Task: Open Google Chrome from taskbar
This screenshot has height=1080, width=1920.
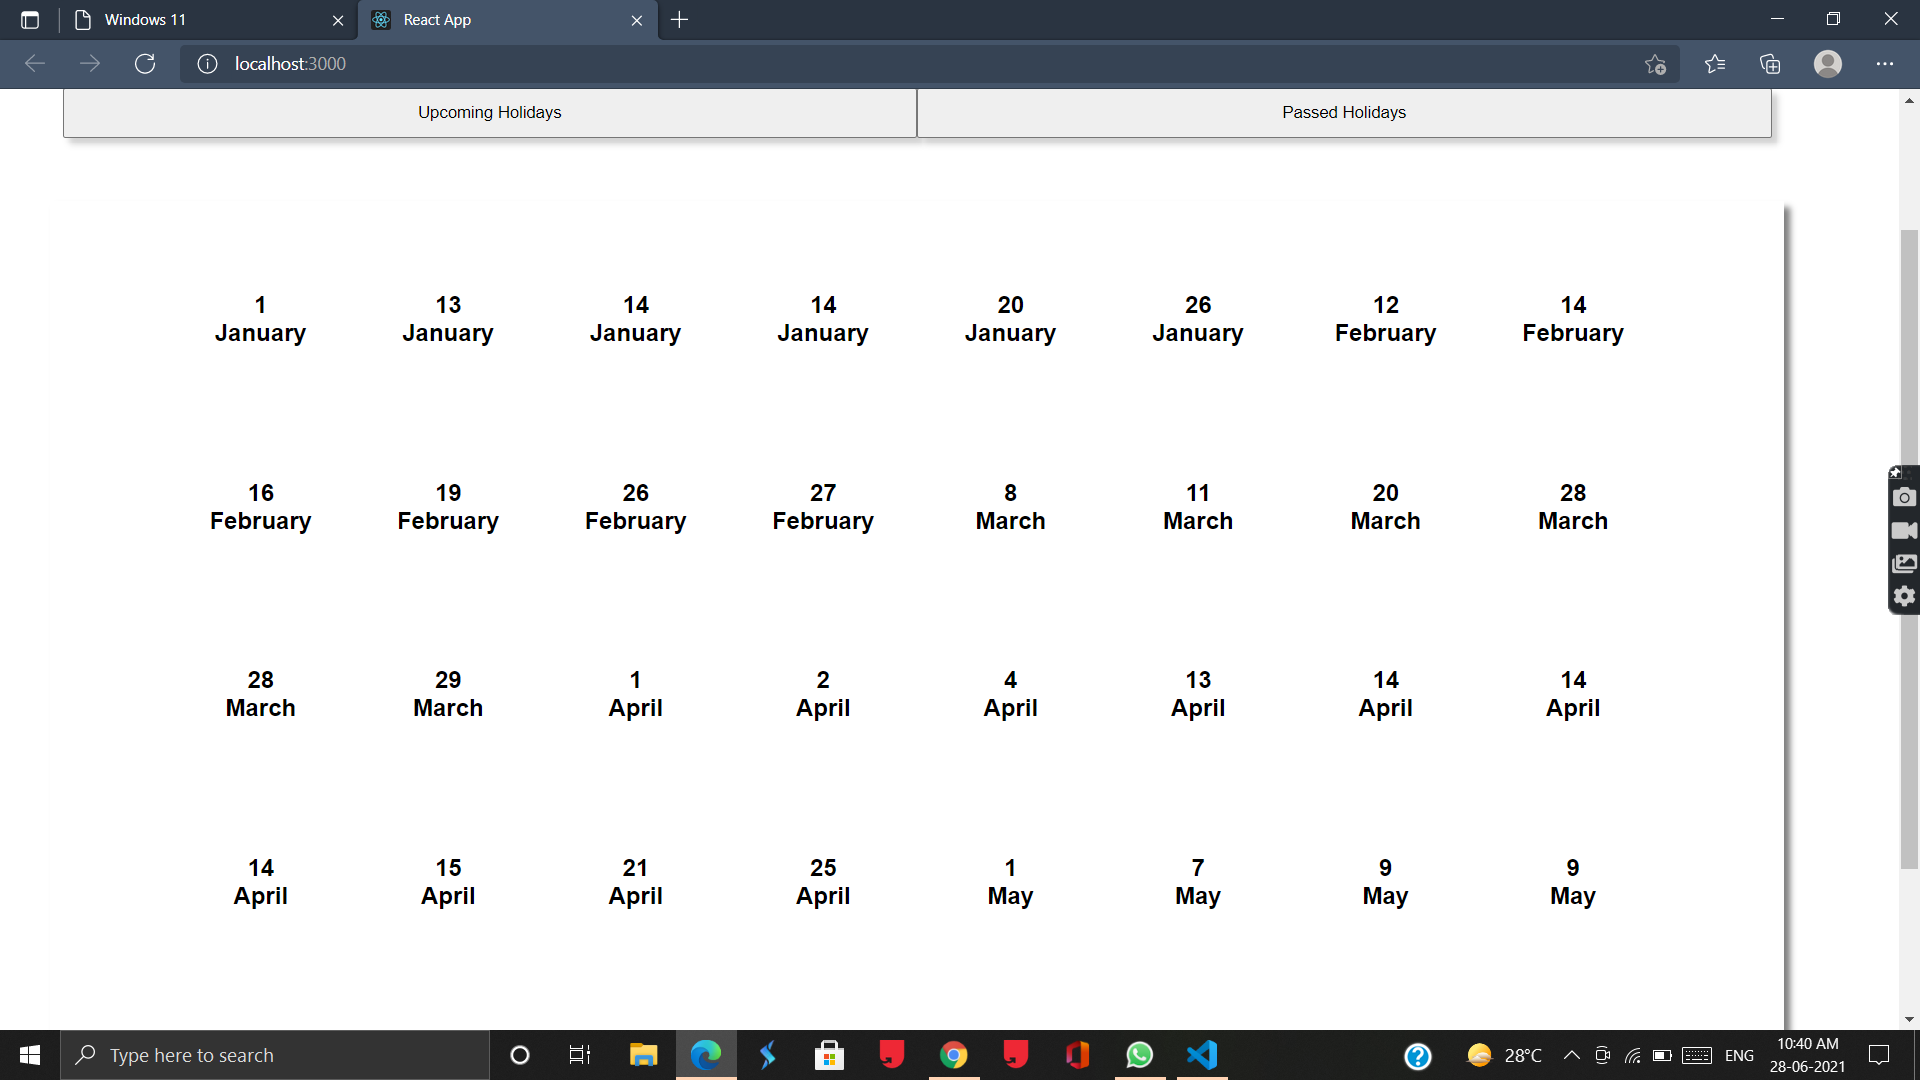Action: coord(954,1055)
